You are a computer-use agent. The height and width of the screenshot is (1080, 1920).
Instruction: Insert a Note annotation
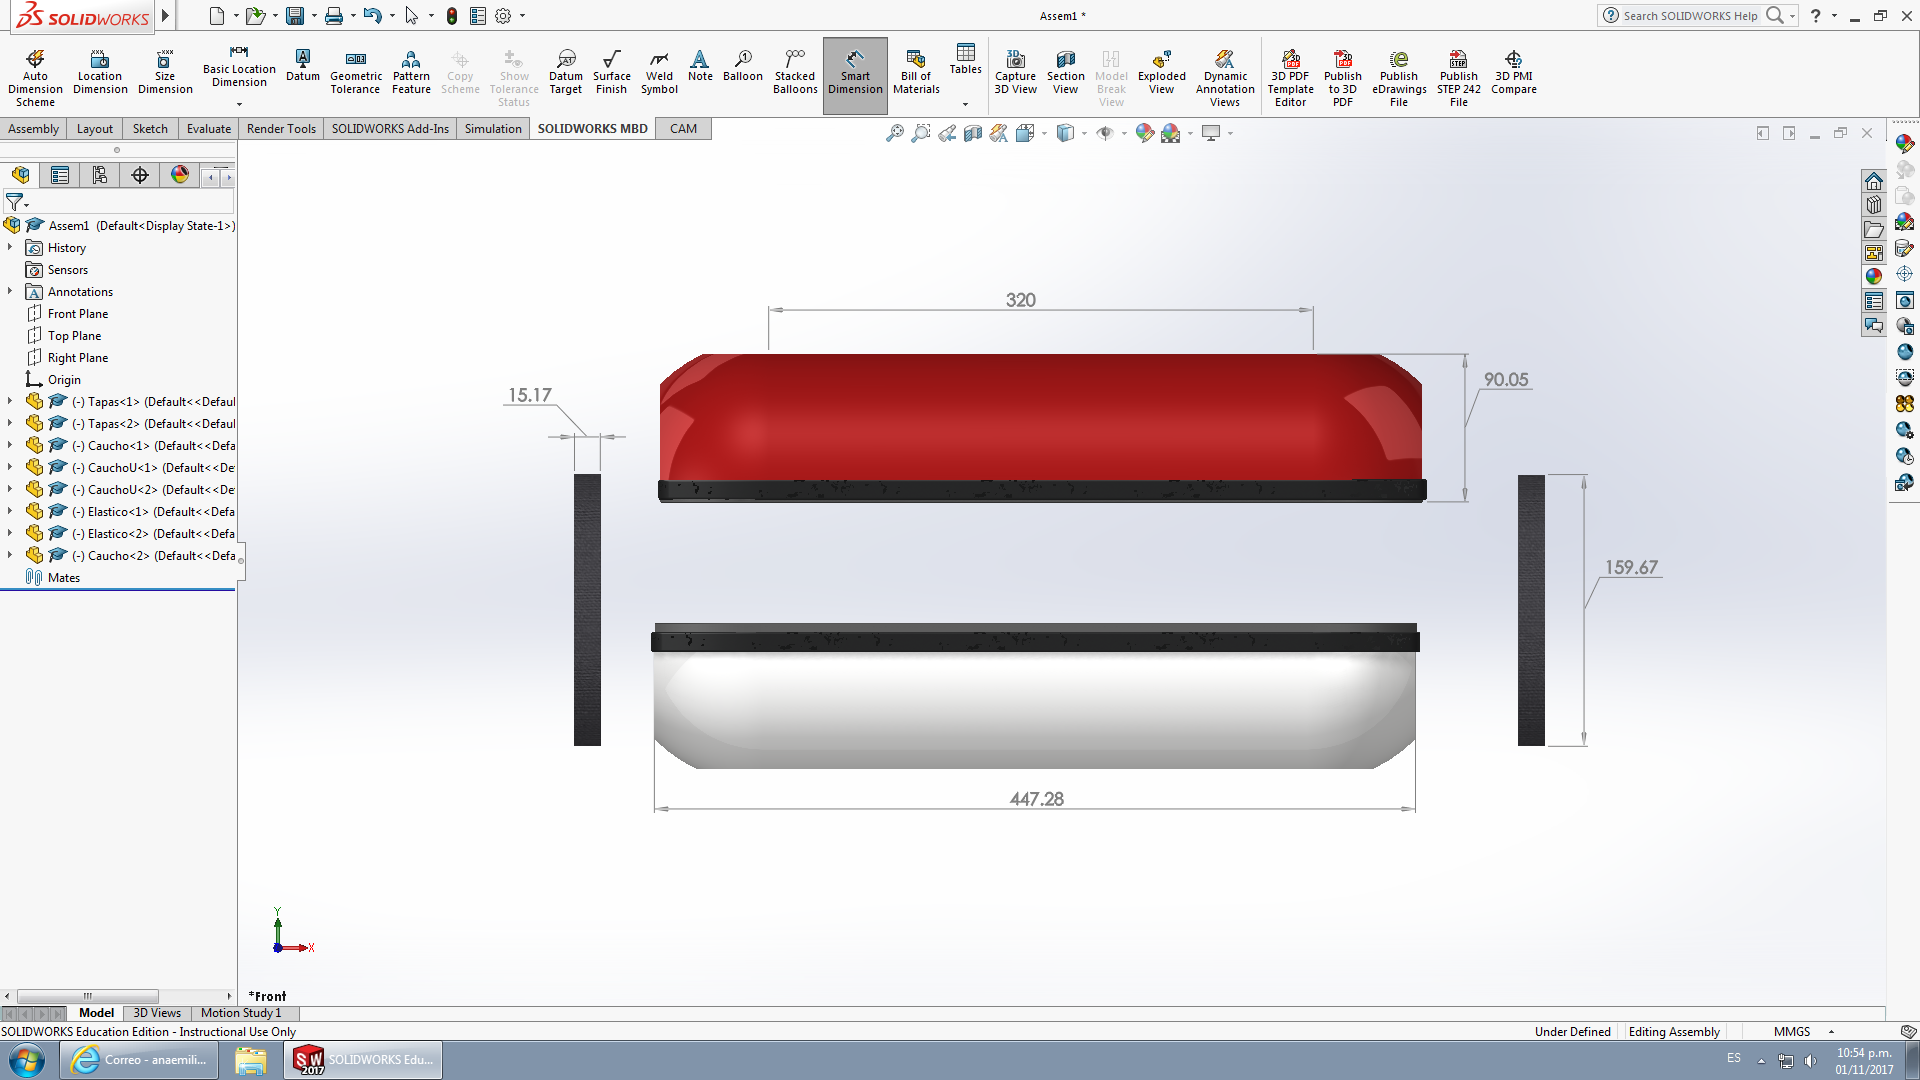[700, 66]
